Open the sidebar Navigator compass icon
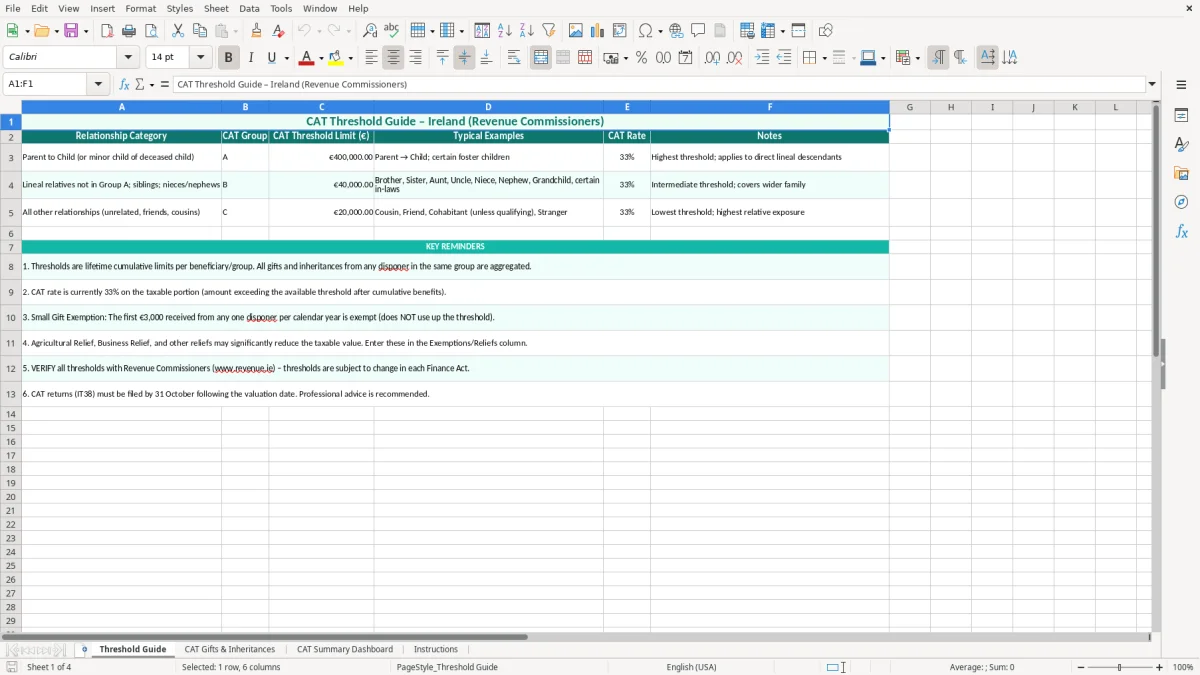The image size is (1200, 675). click(1181, 203)
